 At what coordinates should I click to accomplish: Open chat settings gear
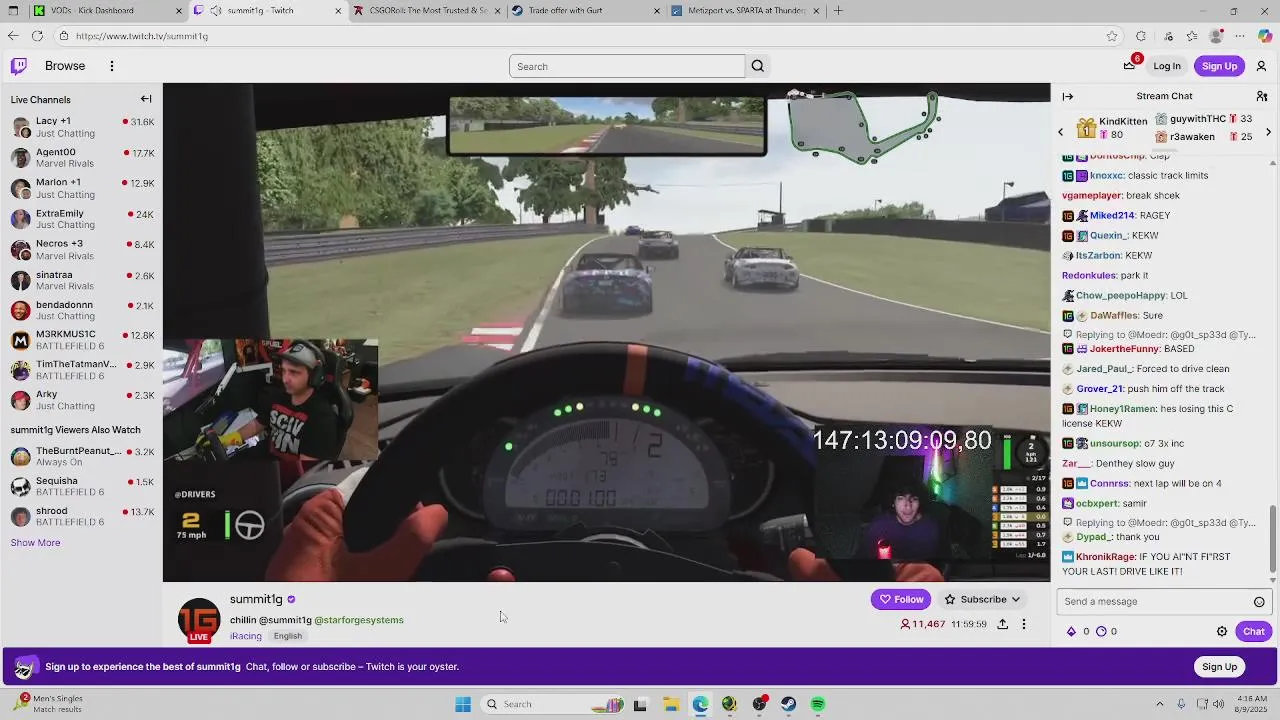coord(1222,632)
